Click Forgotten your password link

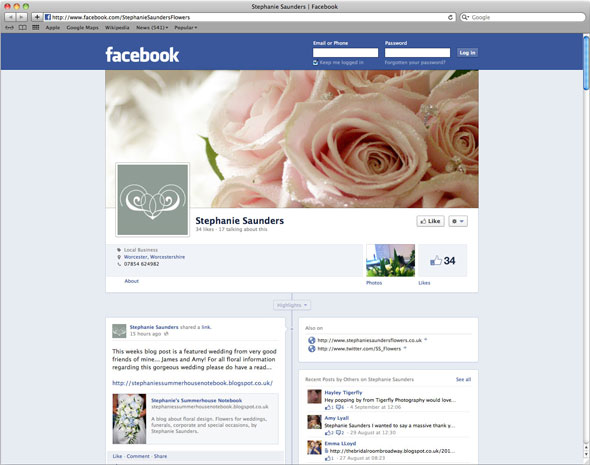[x=415, y=62]
